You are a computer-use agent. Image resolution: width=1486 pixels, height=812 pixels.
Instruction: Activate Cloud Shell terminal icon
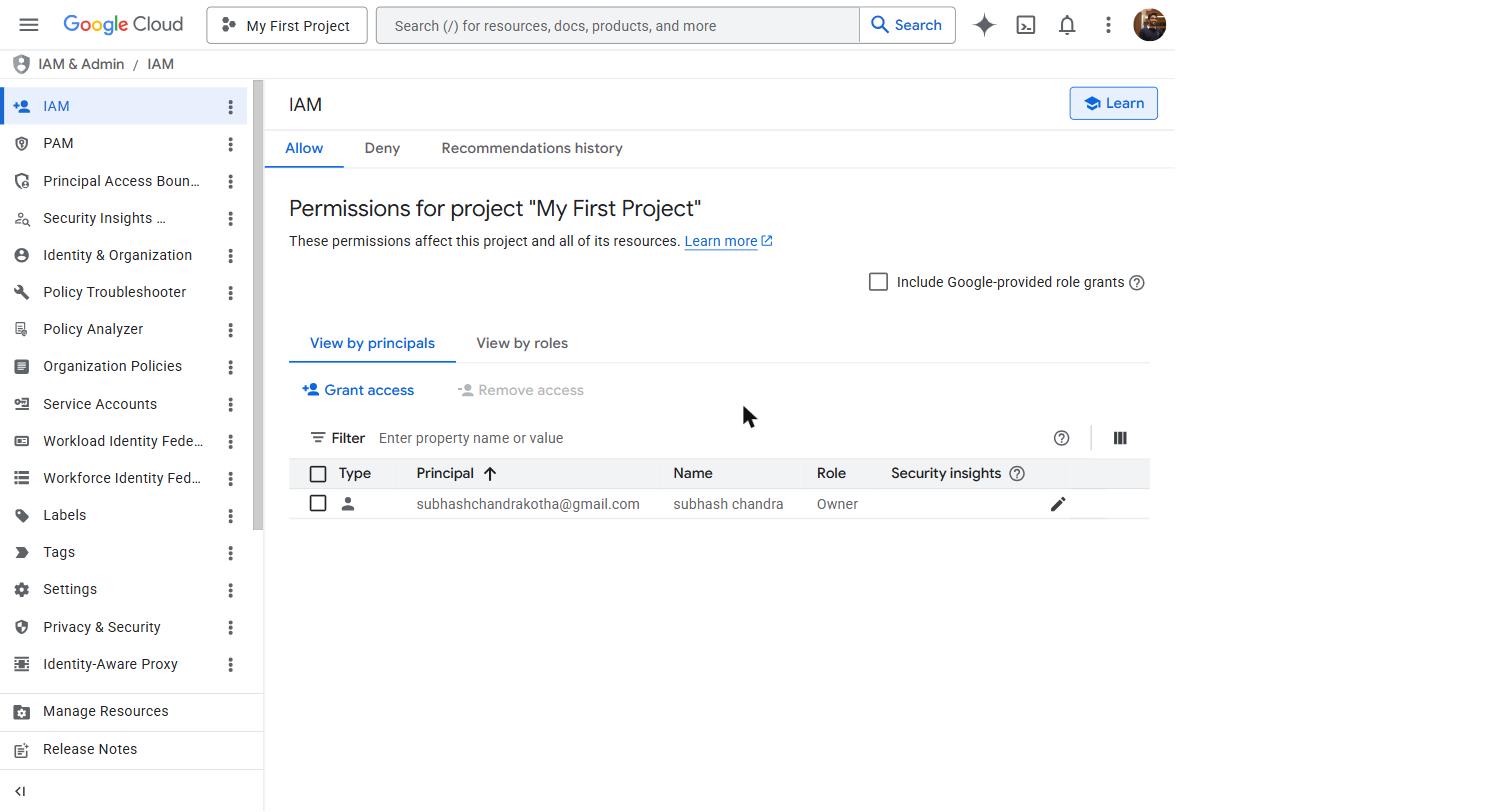1026,25
